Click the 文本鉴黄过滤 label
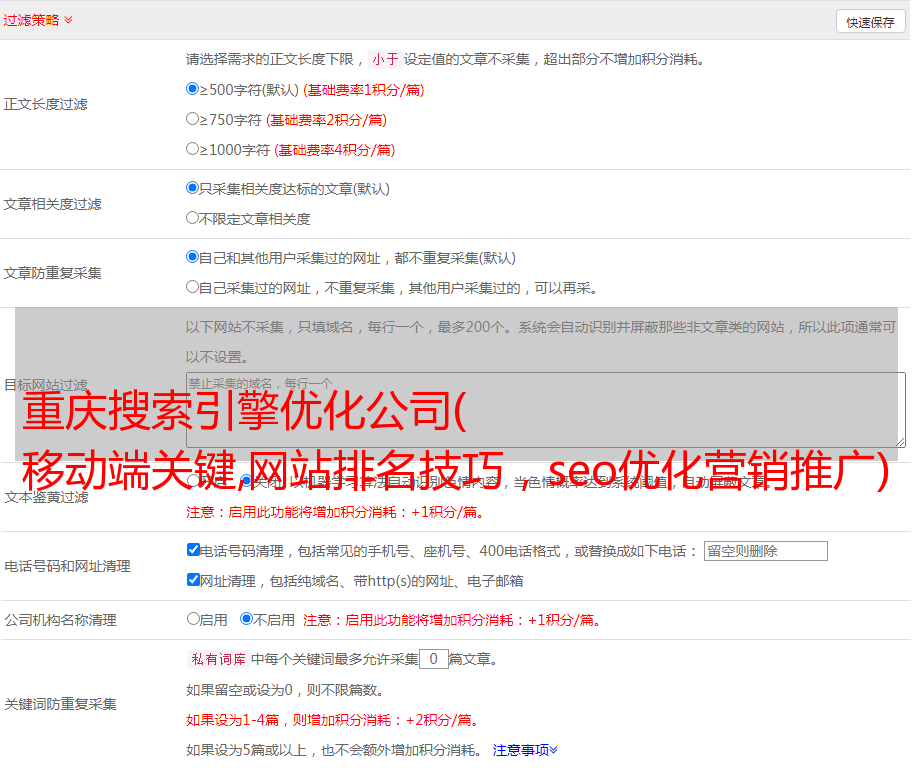Screen dimensions: 912x768 pyautogui.click(x=47, y=497)
